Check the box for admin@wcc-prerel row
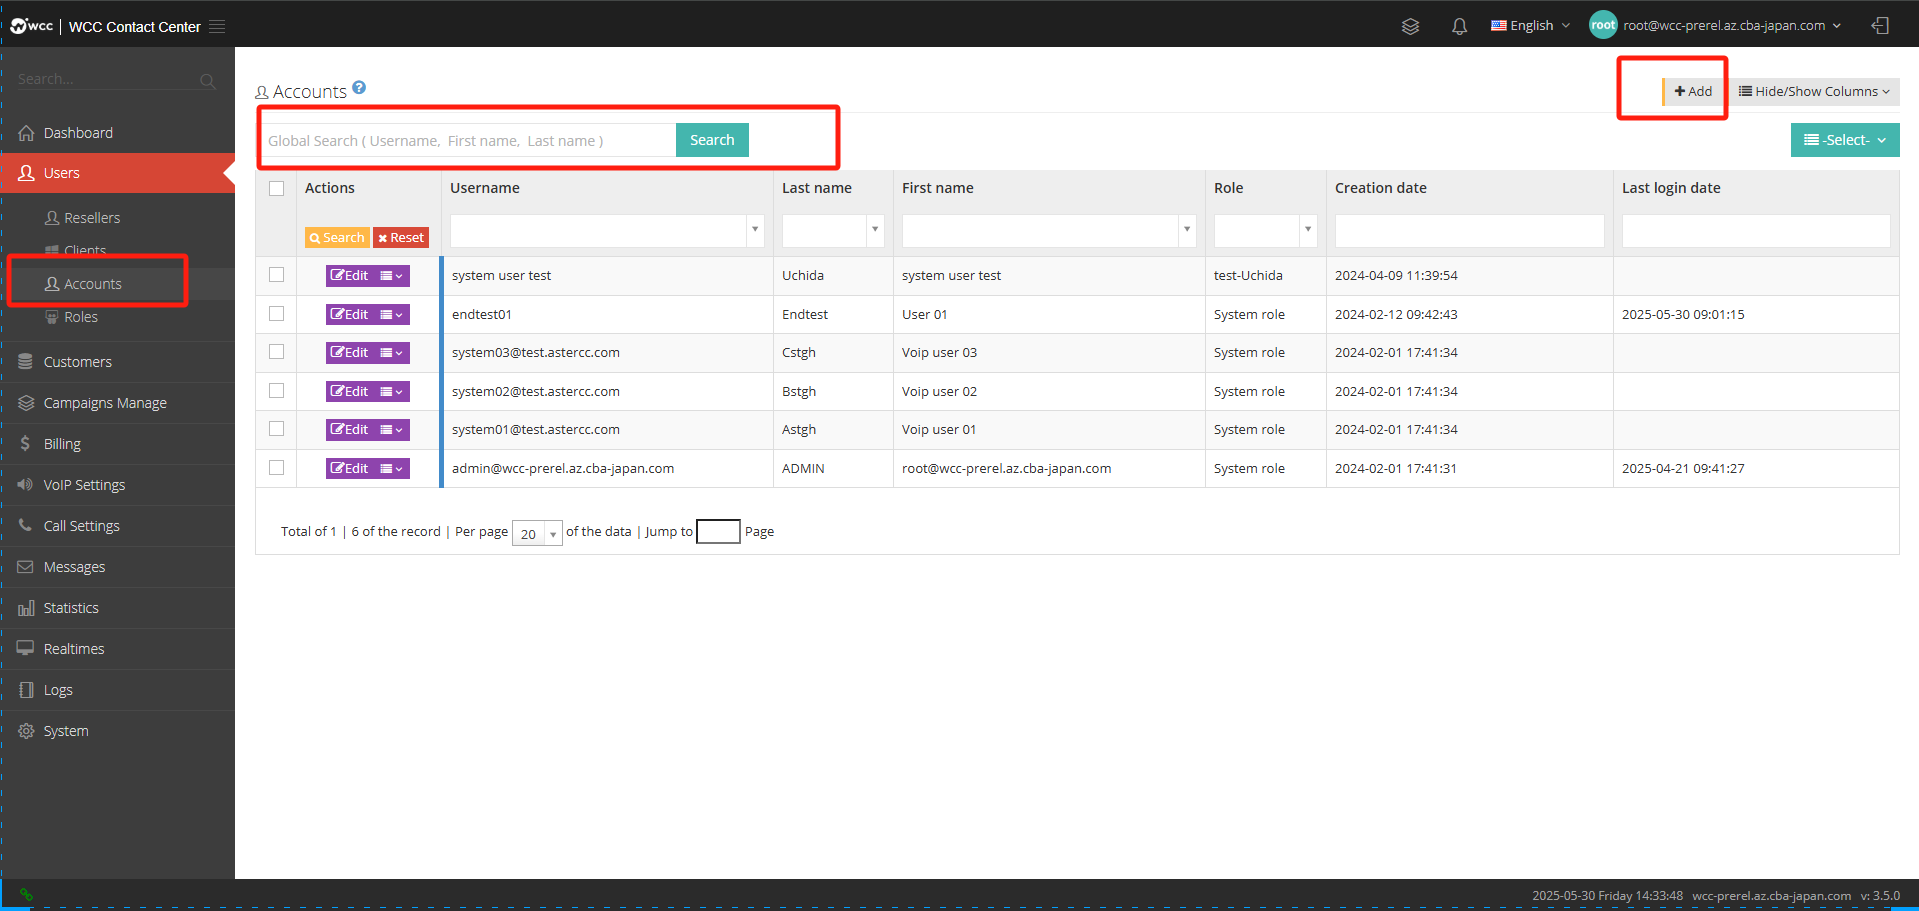 coord(277,468)
